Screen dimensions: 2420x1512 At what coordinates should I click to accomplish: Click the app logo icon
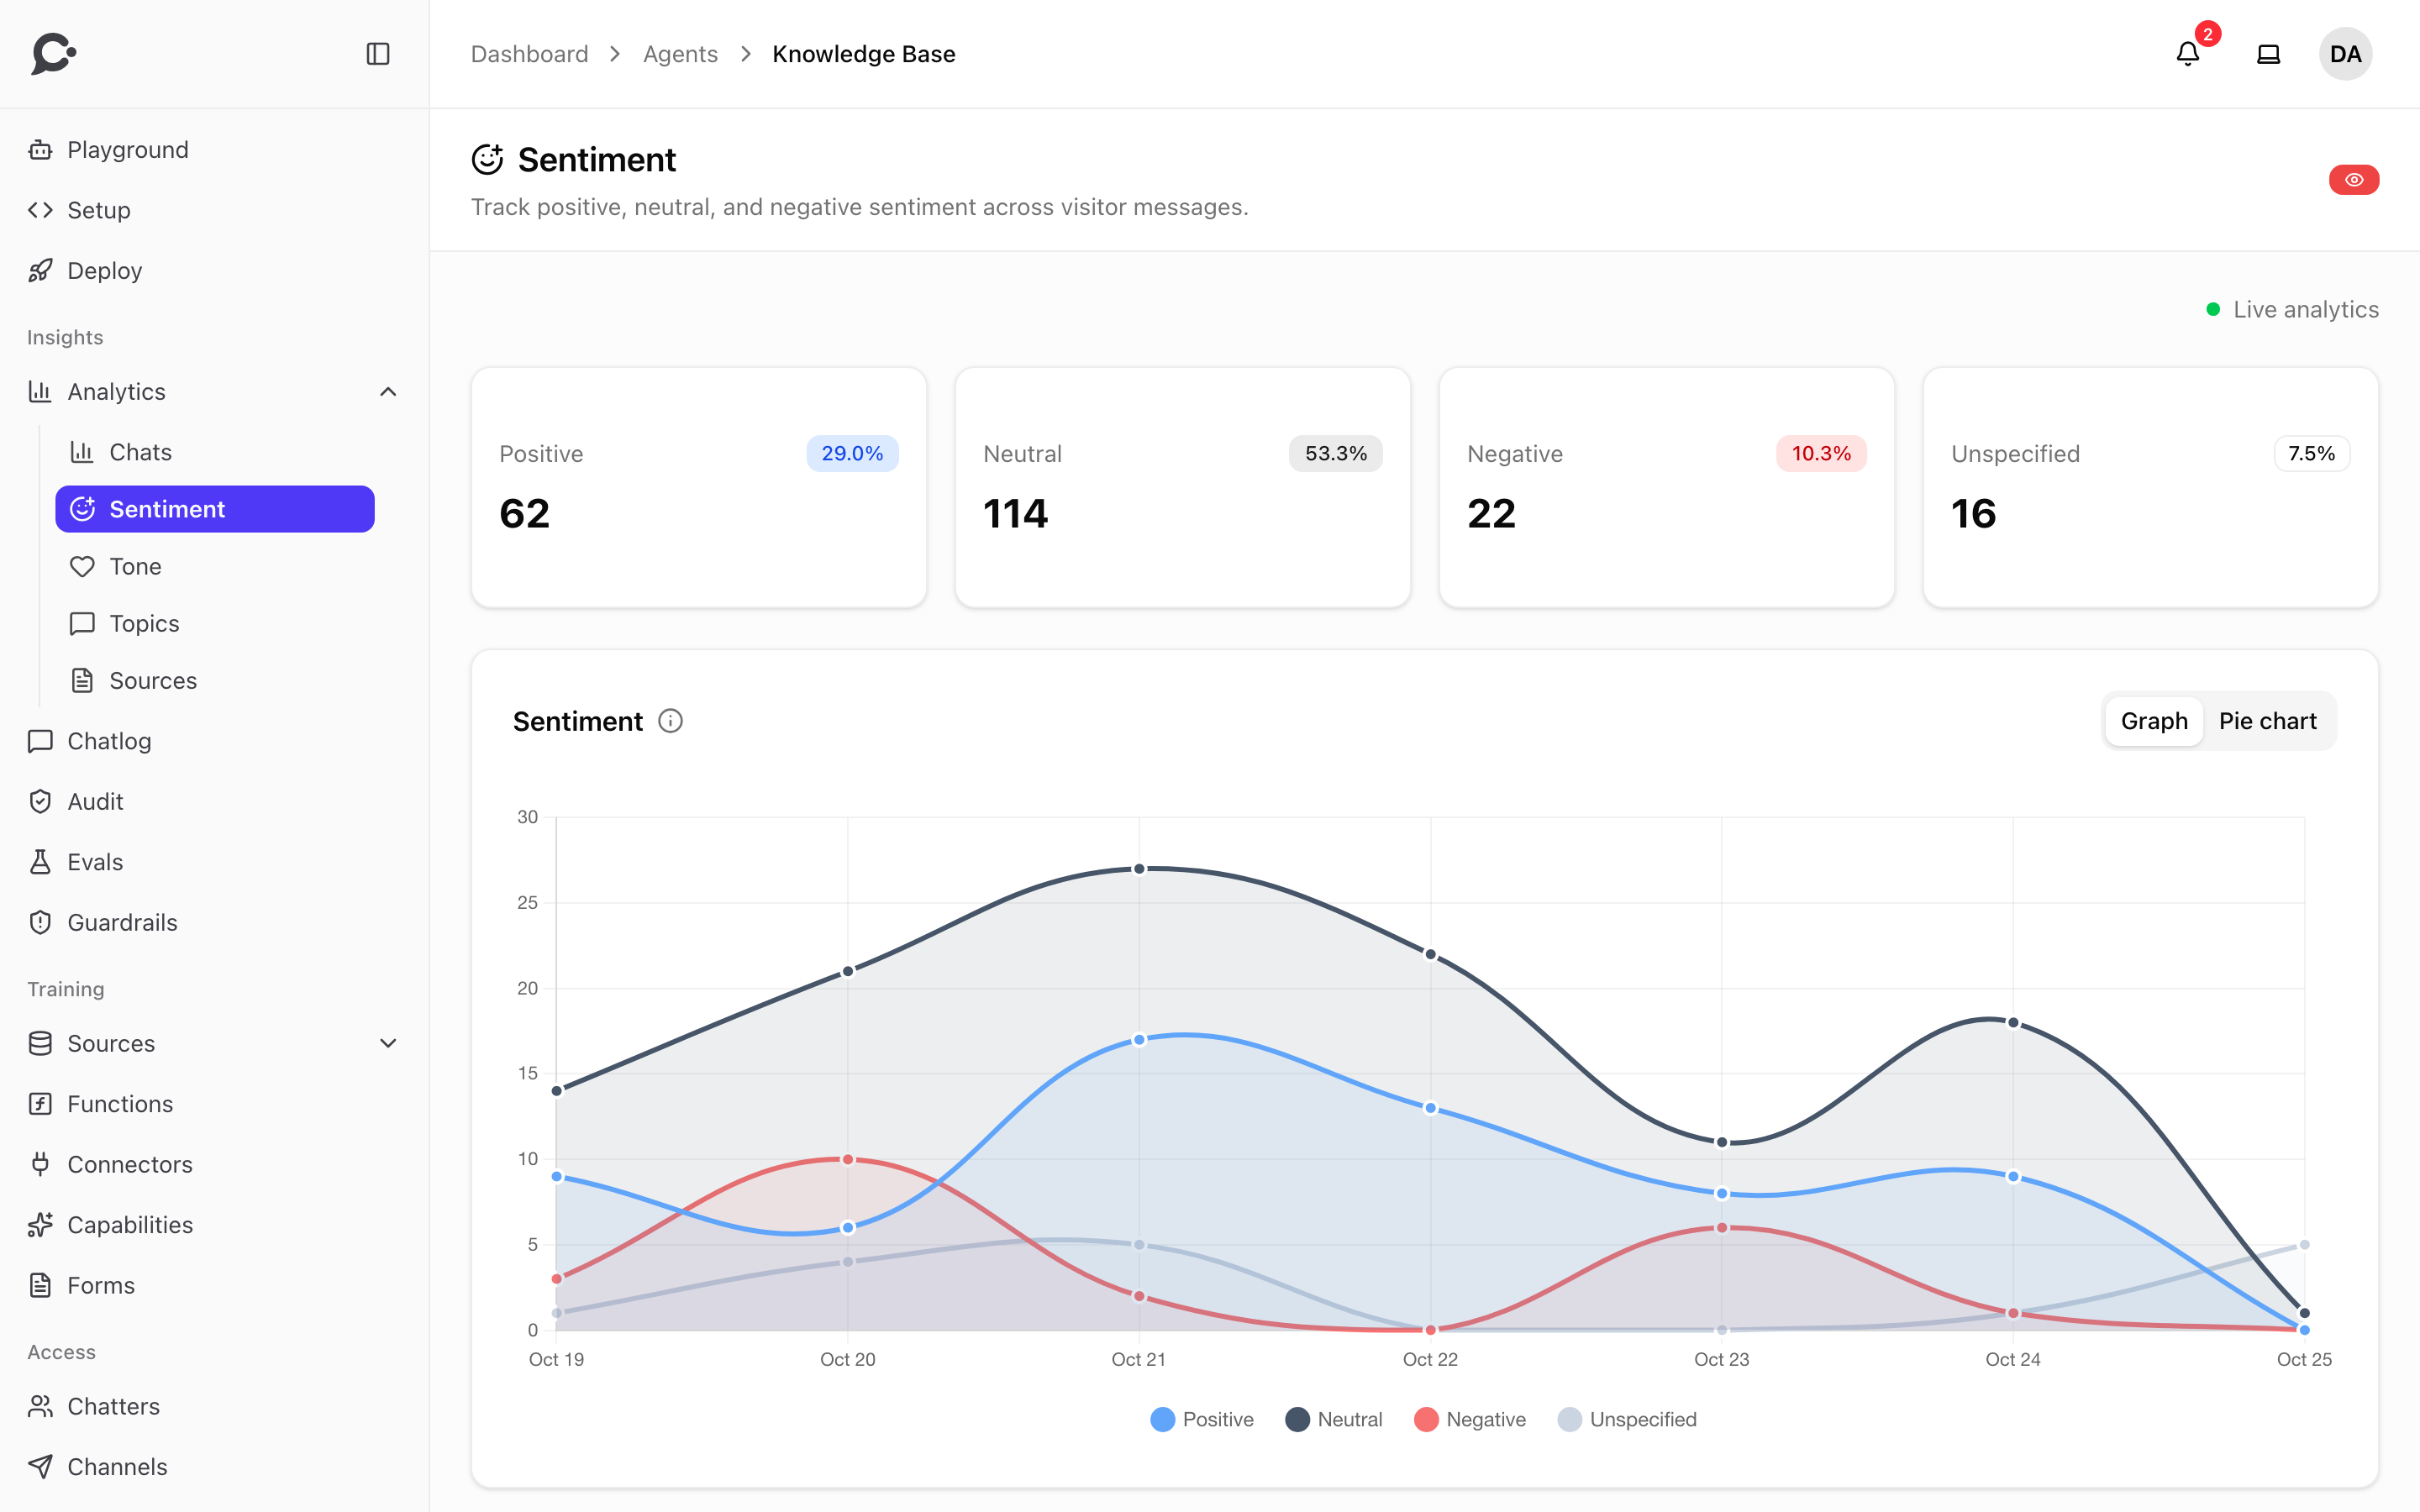coord(54,54)
